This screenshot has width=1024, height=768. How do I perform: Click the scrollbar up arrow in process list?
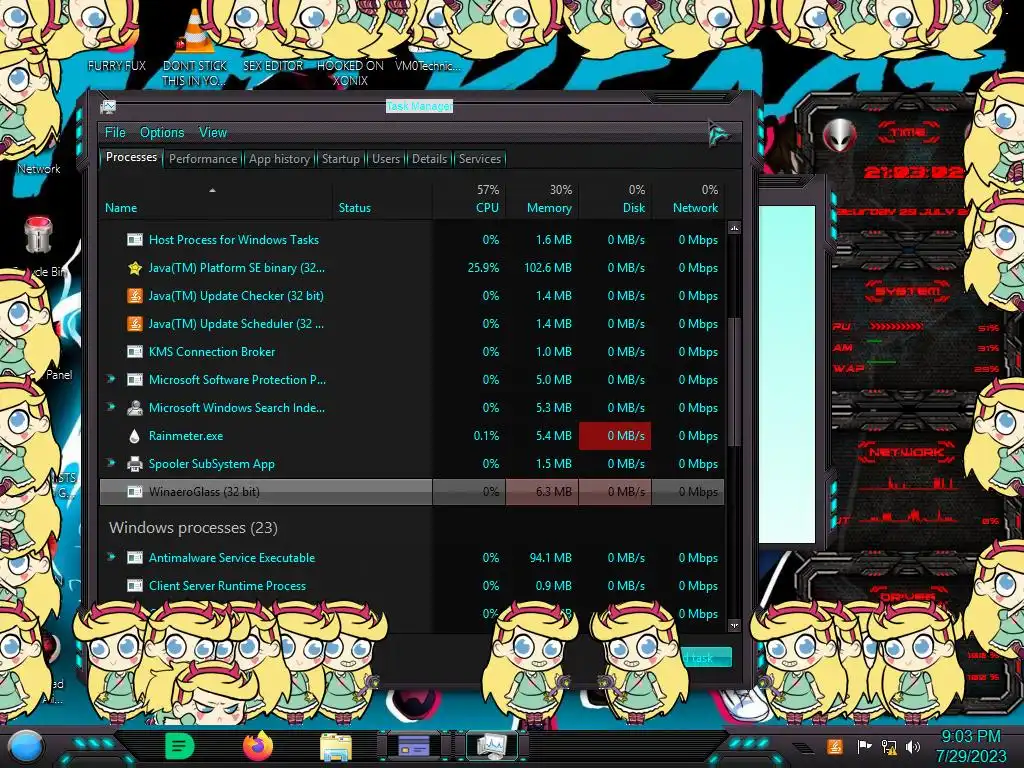(x=734, y=228)
